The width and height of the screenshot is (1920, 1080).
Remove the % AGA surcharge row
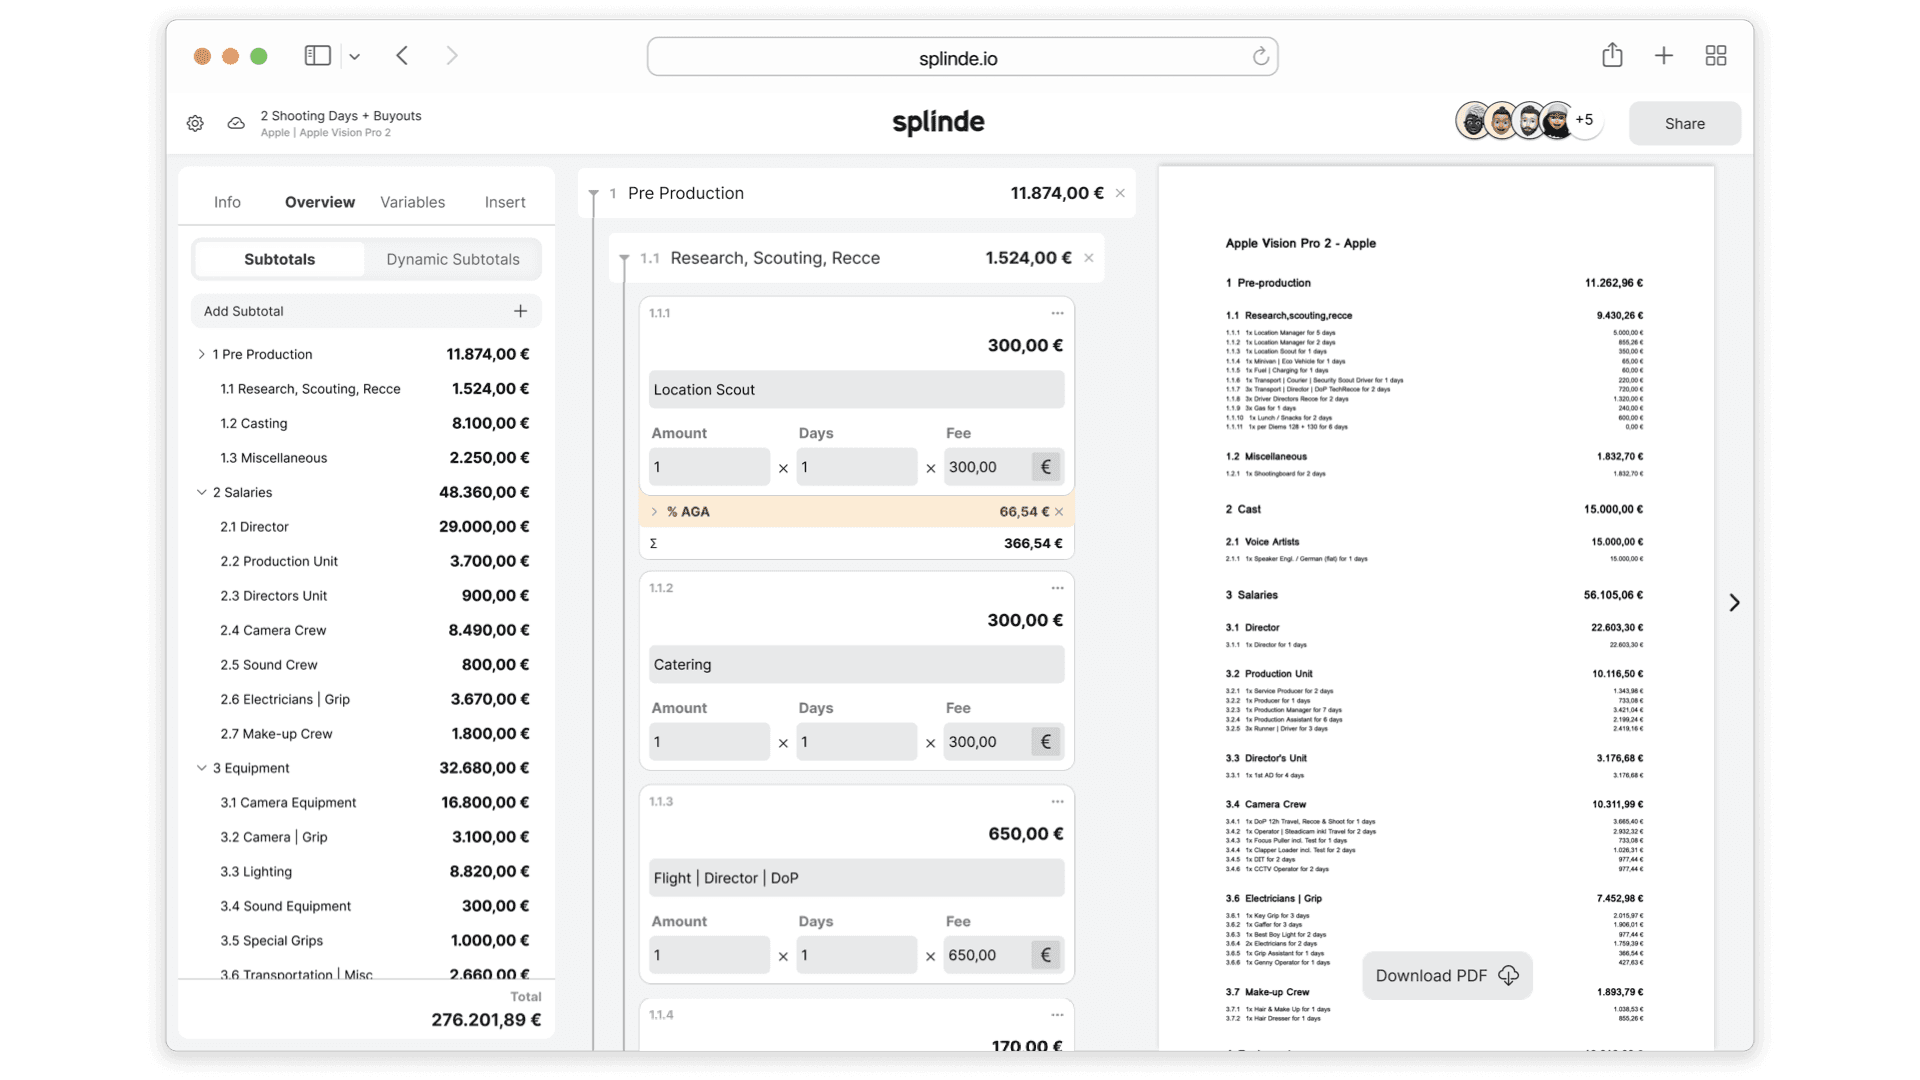coord(1059,512)
